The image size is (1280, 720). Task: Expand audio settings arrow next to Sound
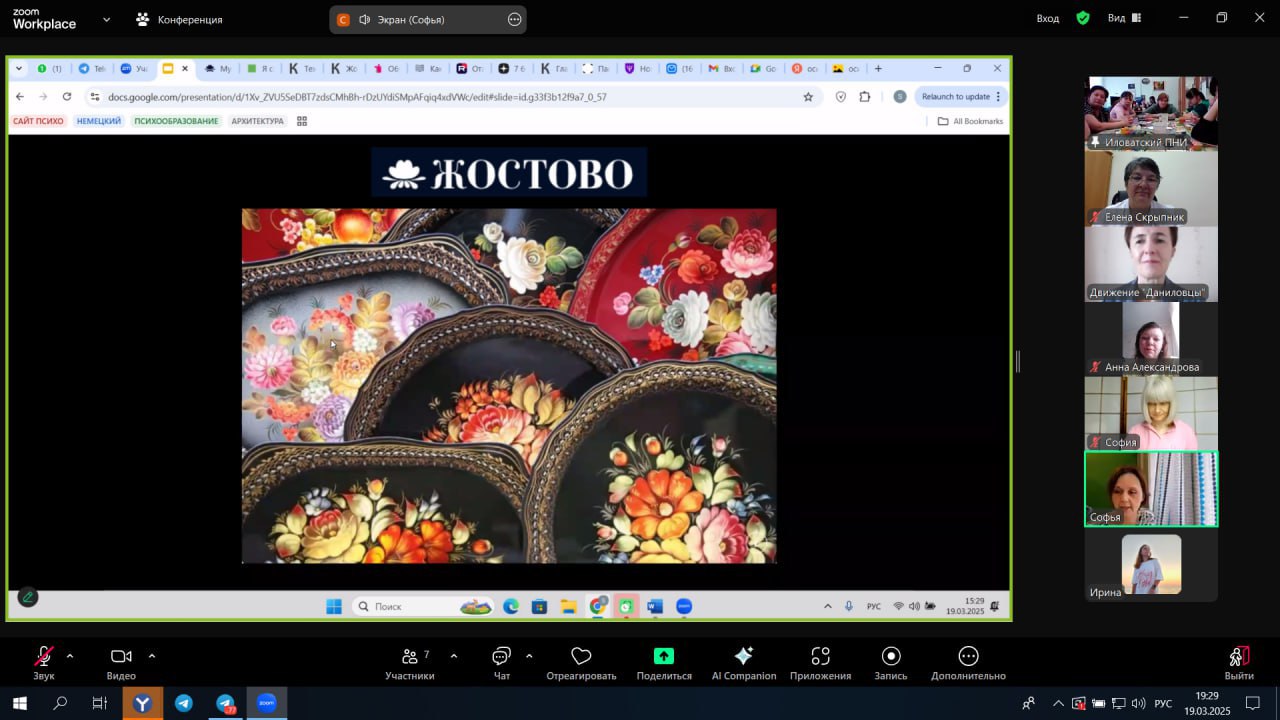tap(70, 656)
